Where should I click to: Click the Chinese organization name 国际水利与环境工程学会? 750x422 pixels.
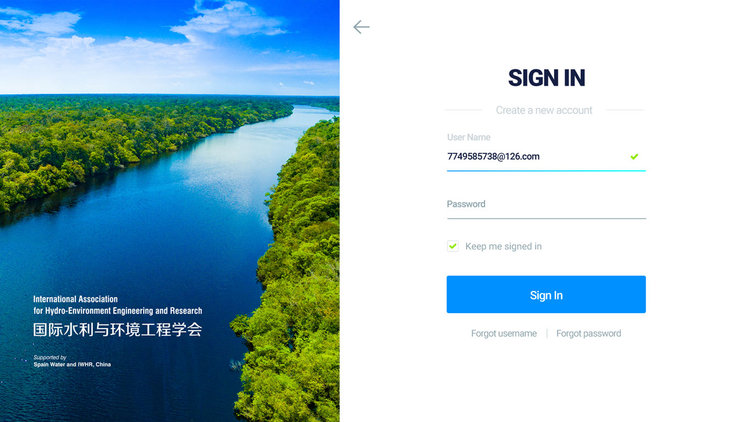tap(118, 329)
